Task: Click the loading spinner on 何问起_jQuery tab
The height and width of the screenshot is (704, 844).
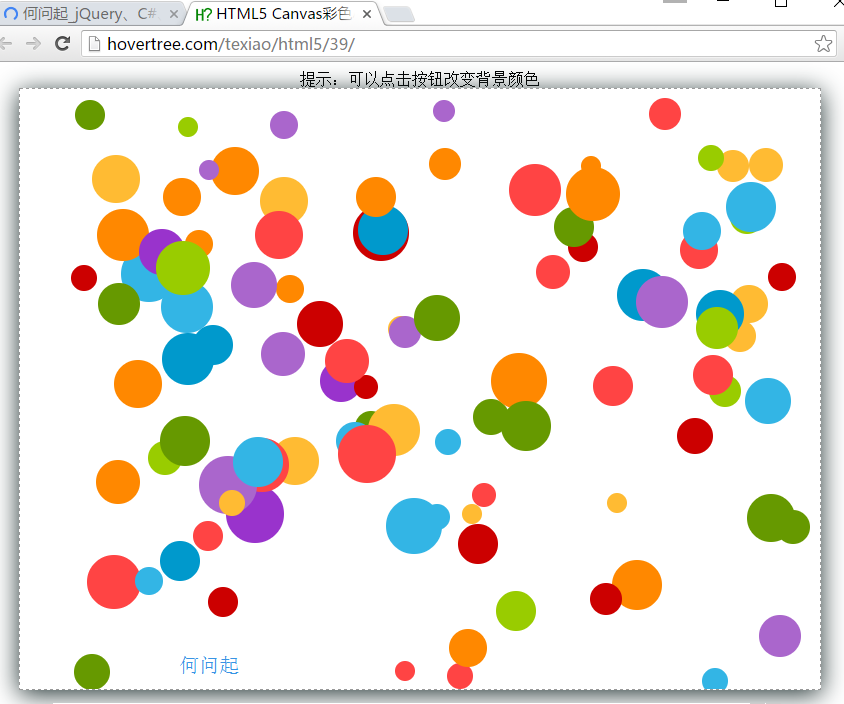Action: click(11, 14)
